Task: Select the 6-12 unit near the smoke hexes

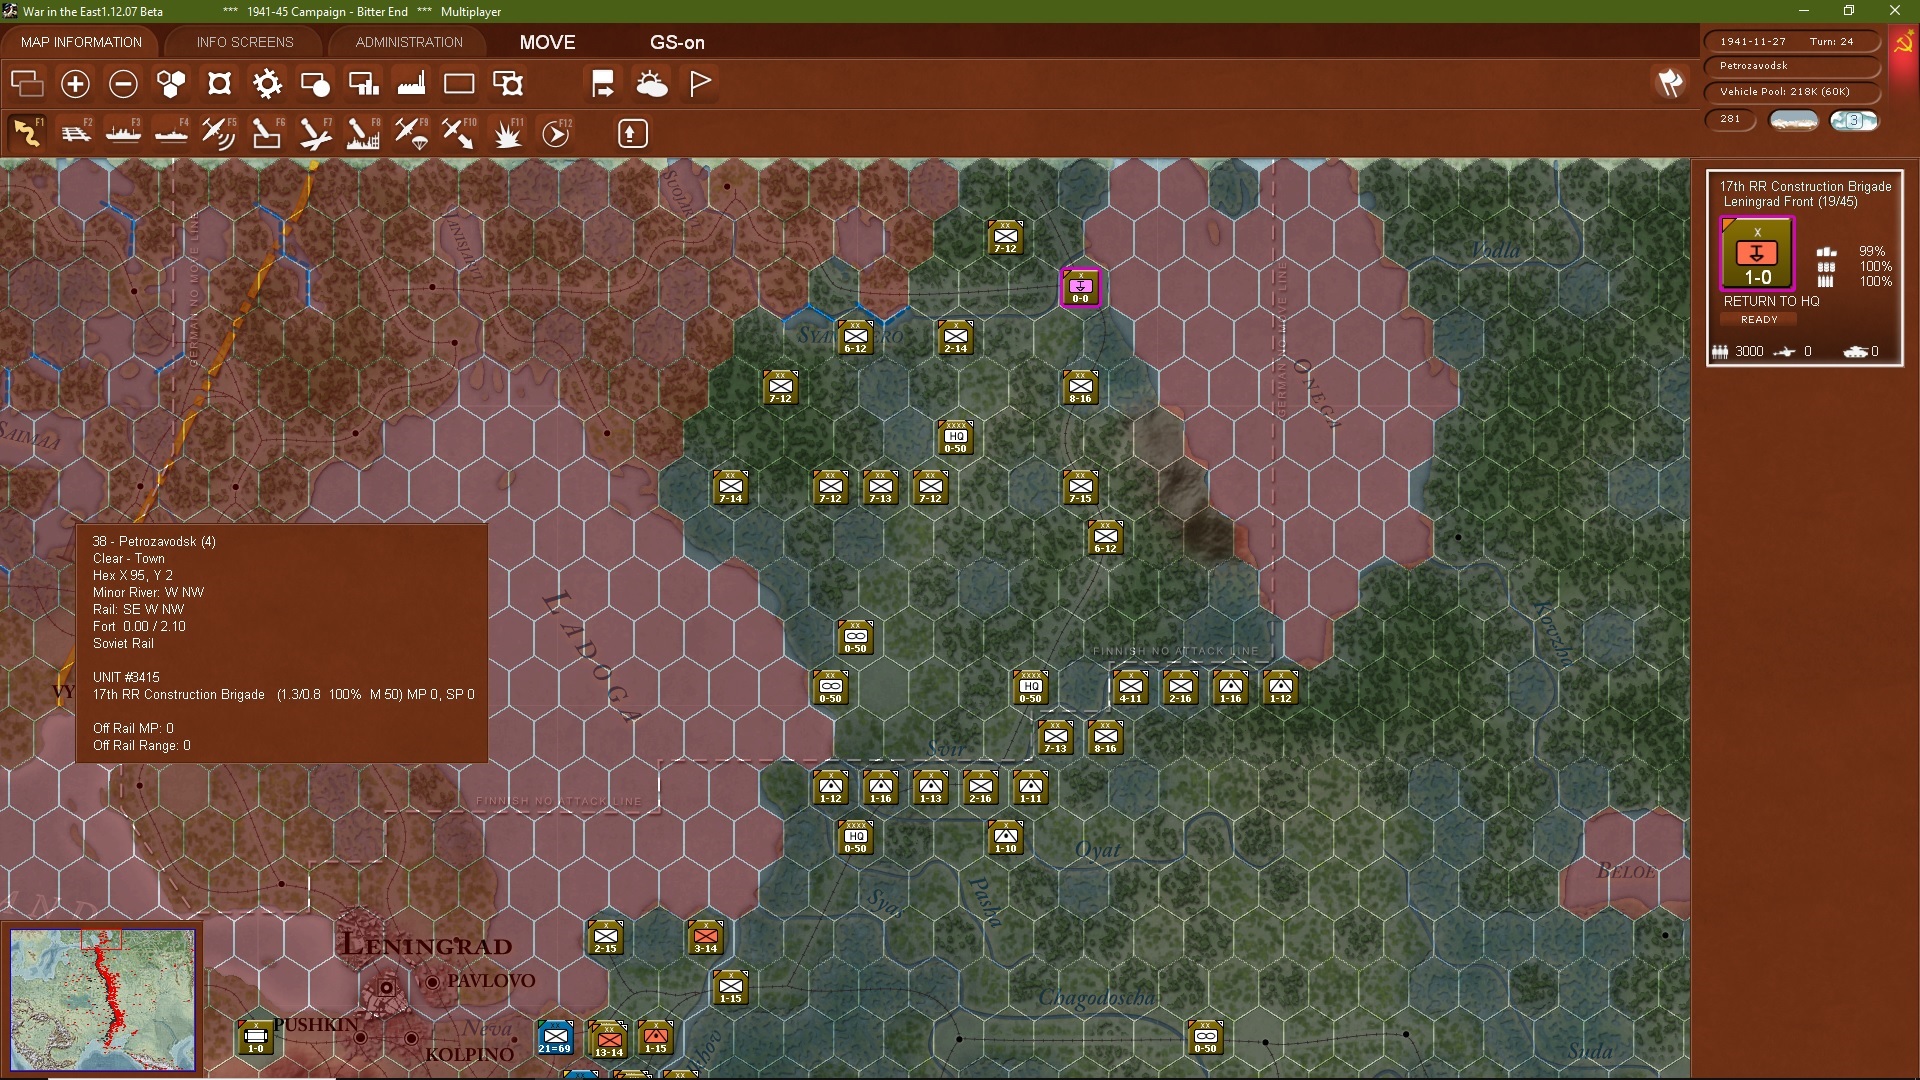Action: point(1105,537)
